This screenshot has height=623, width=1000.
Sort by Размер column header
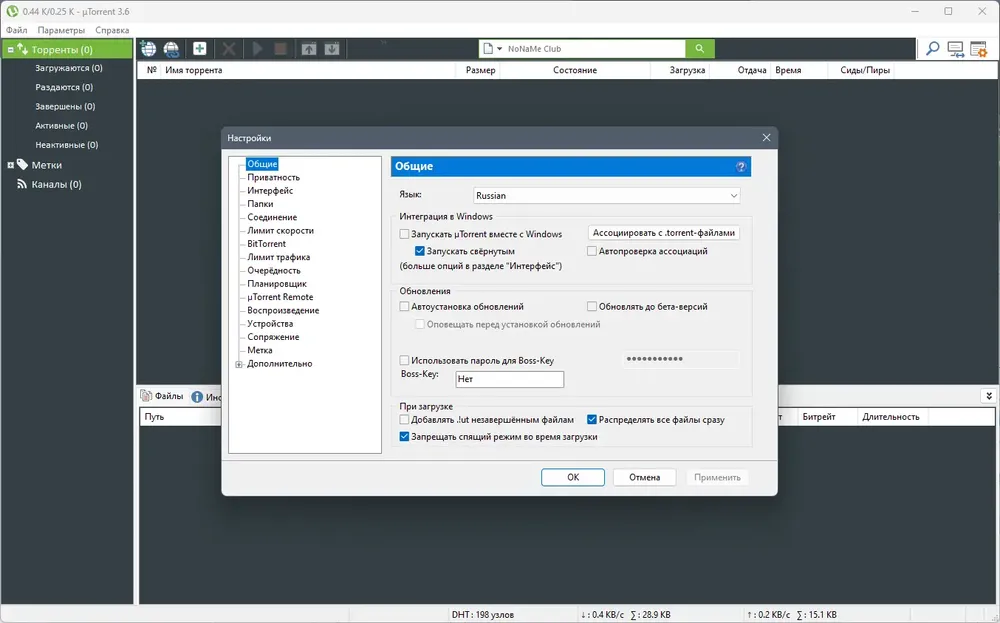[480, 70]
